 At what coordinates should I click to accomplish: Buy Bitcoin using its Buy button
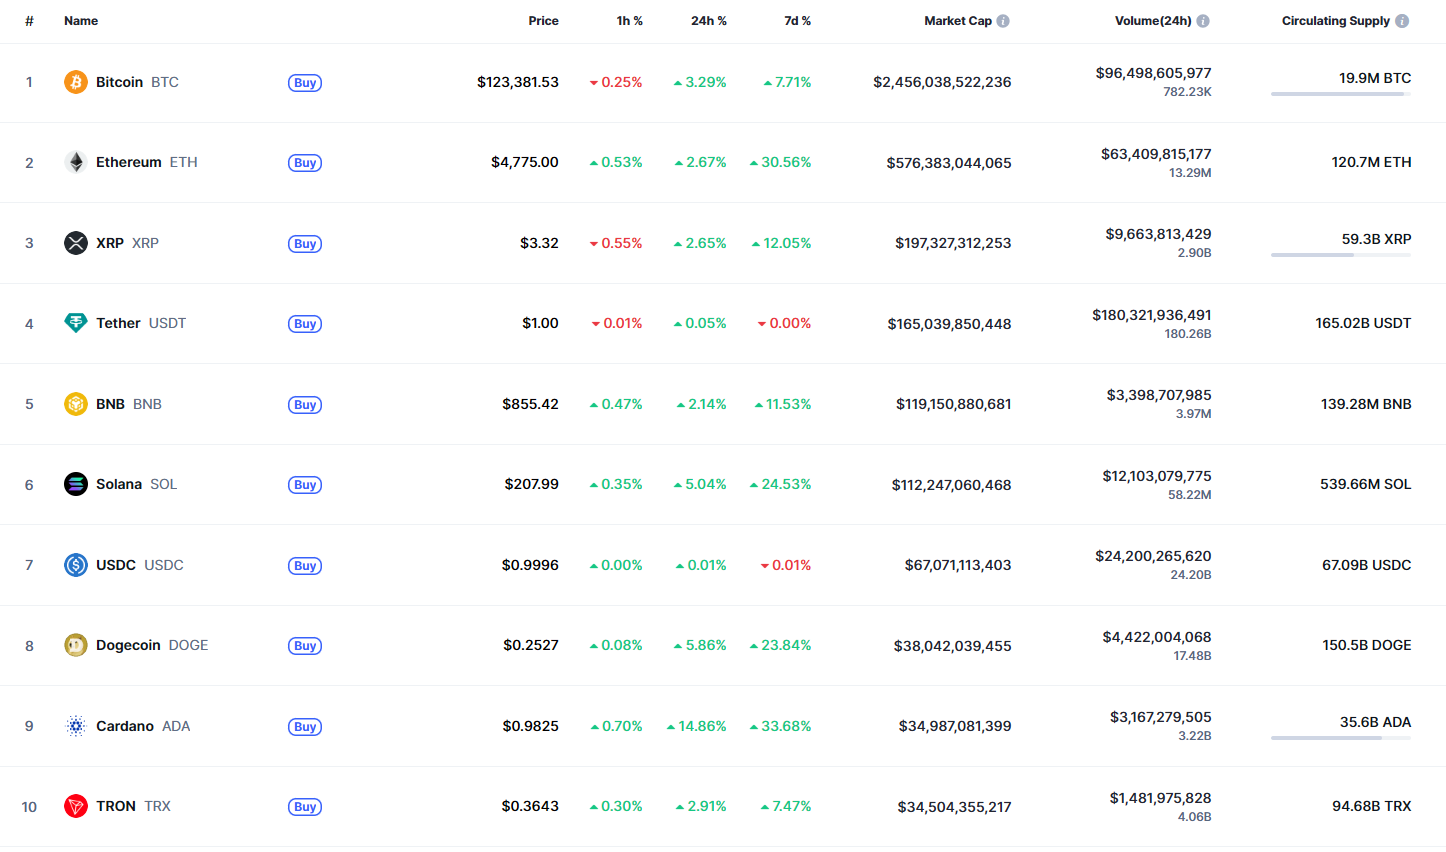click(x=305, y=83)
